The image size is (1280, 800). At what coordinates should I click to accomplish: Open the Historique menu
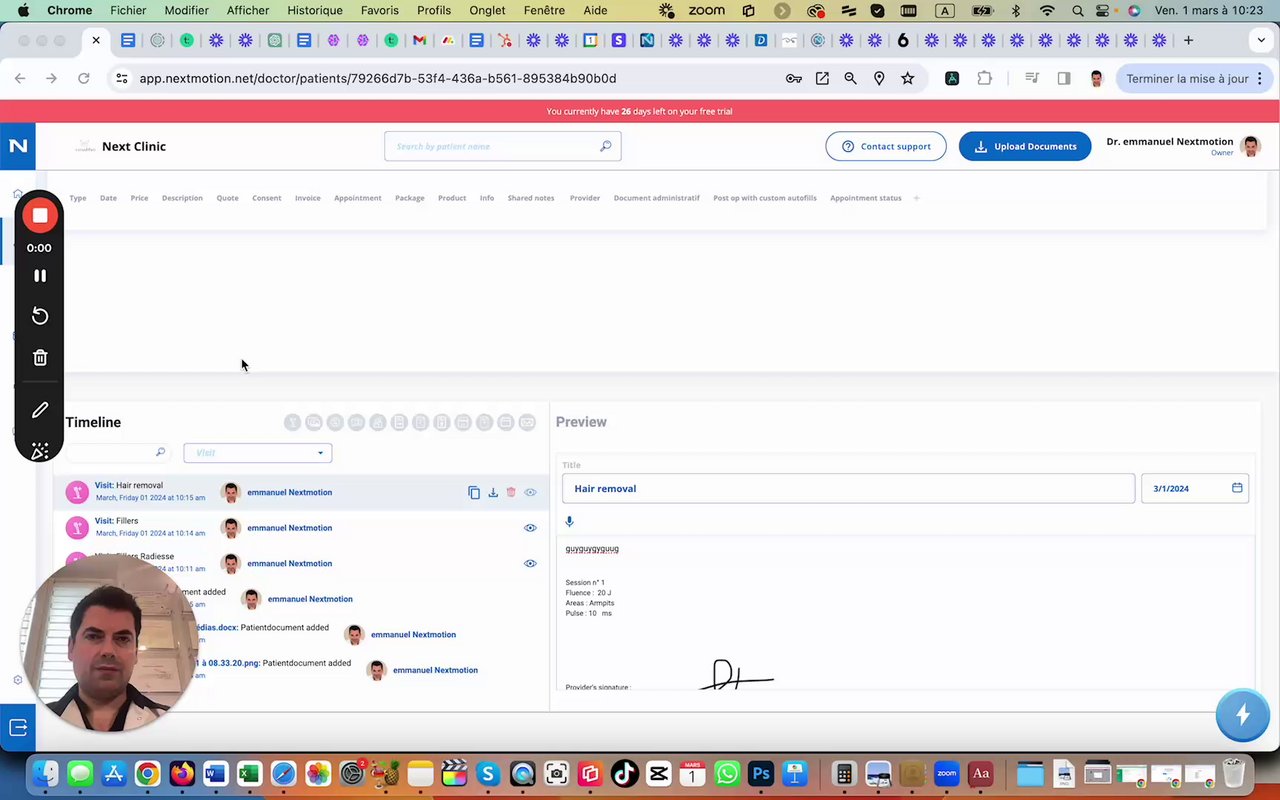315,10
